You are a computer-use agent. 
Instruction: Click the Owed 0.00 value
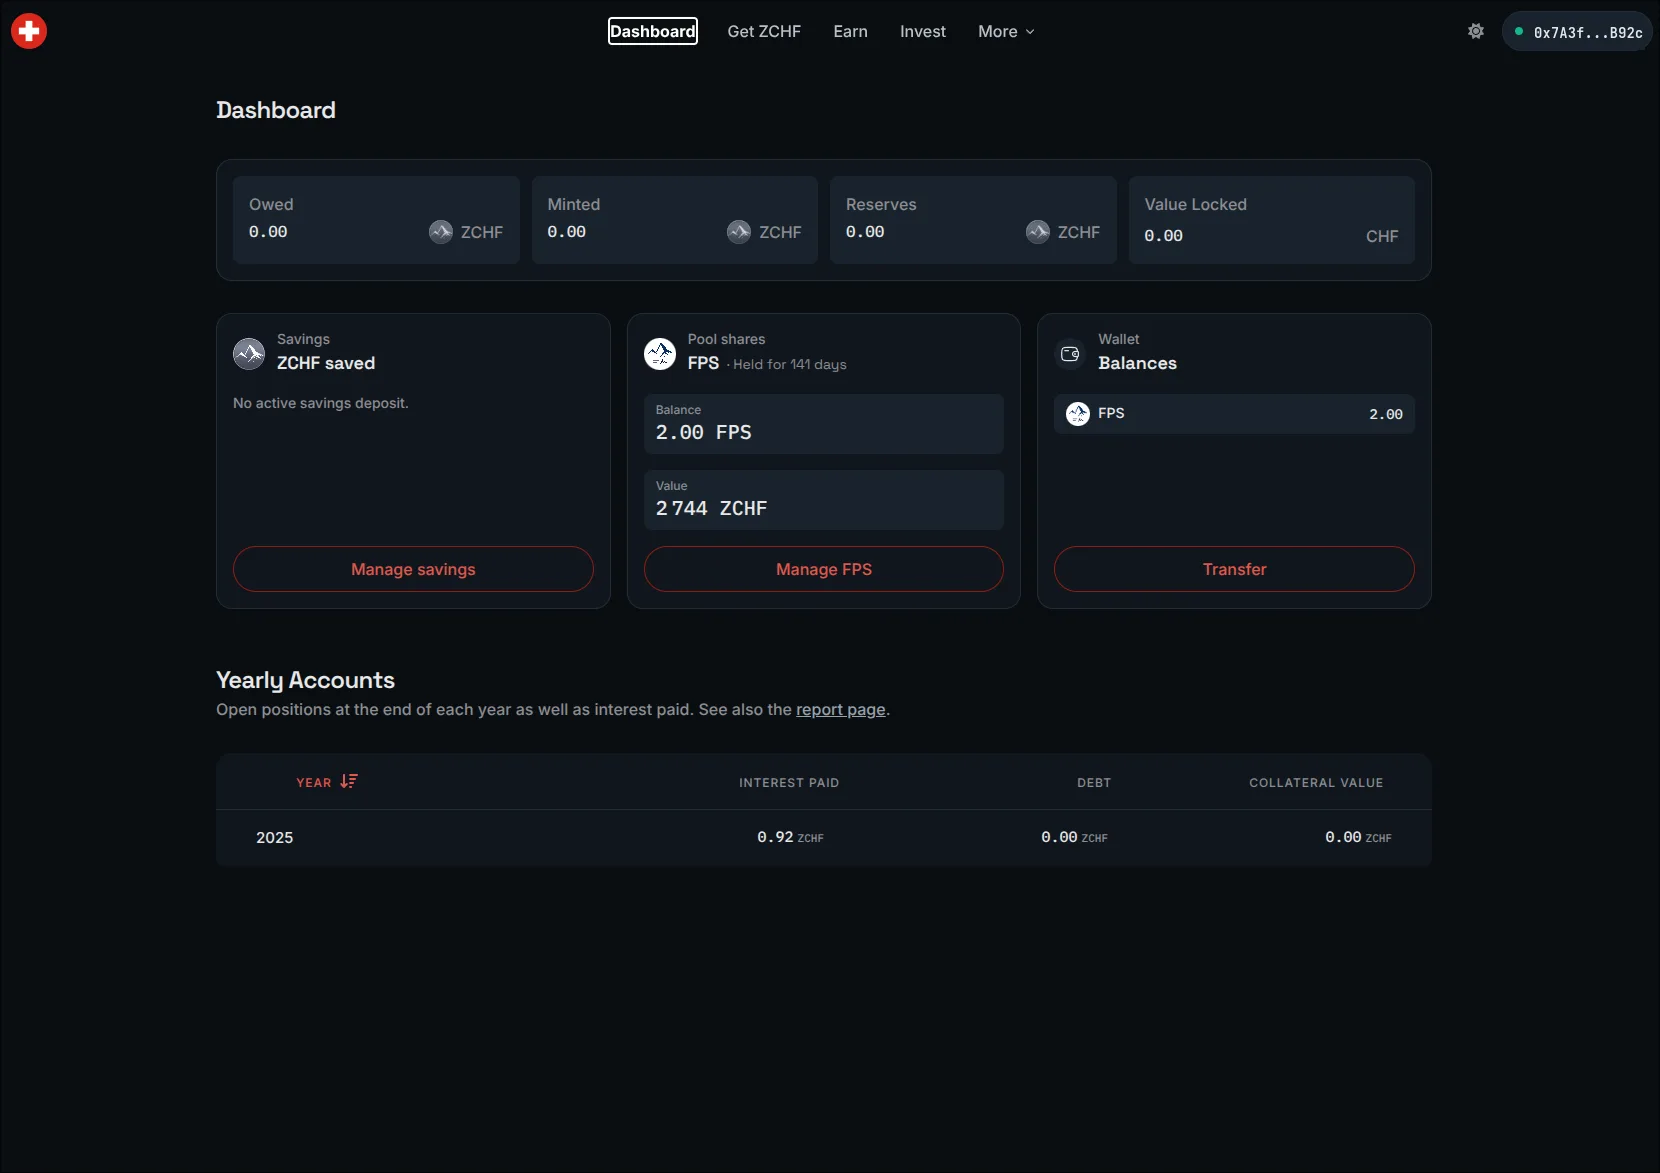coord(268,232)
